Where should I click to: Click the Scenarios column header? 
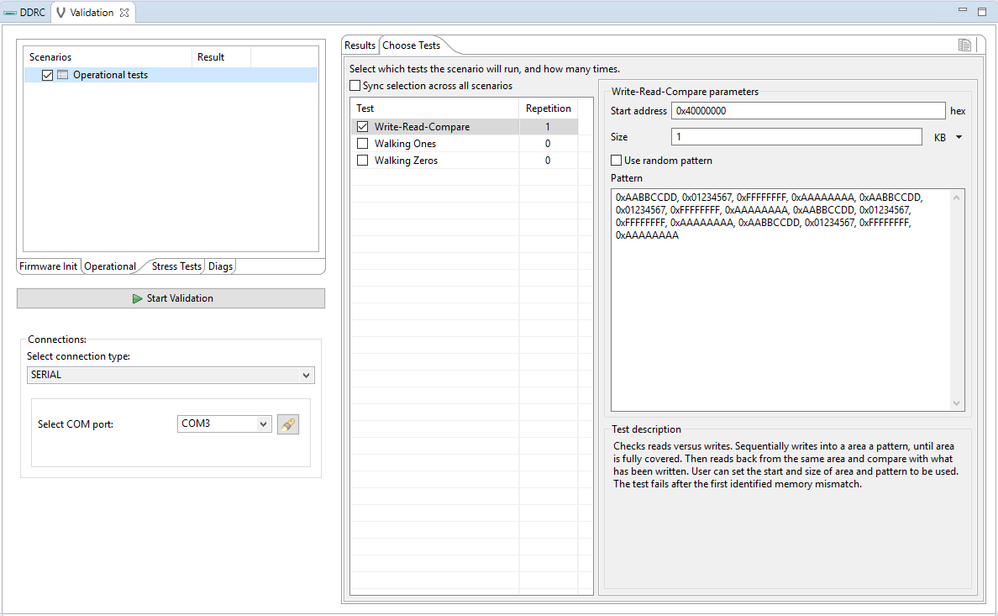108,57
